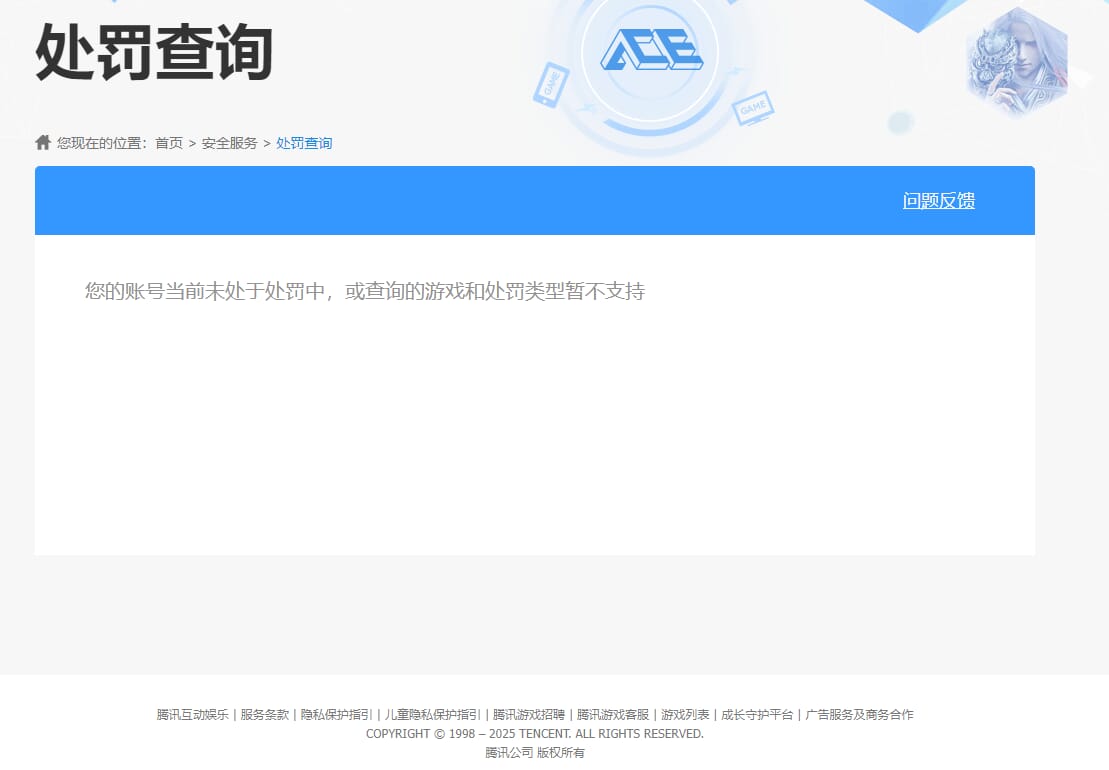Visit 成长守护平台 in the footer

(x=757, y=715)
